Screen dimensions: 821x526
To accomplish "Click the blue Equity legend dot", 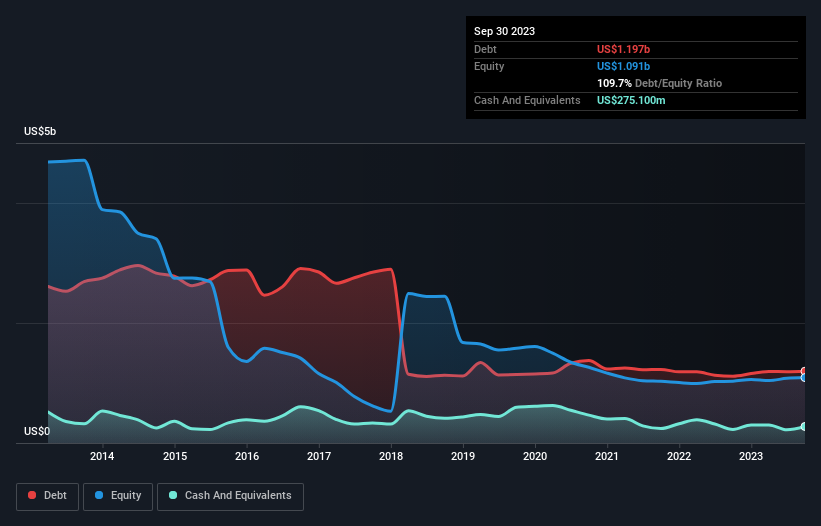I will click(x=99, y=495).
